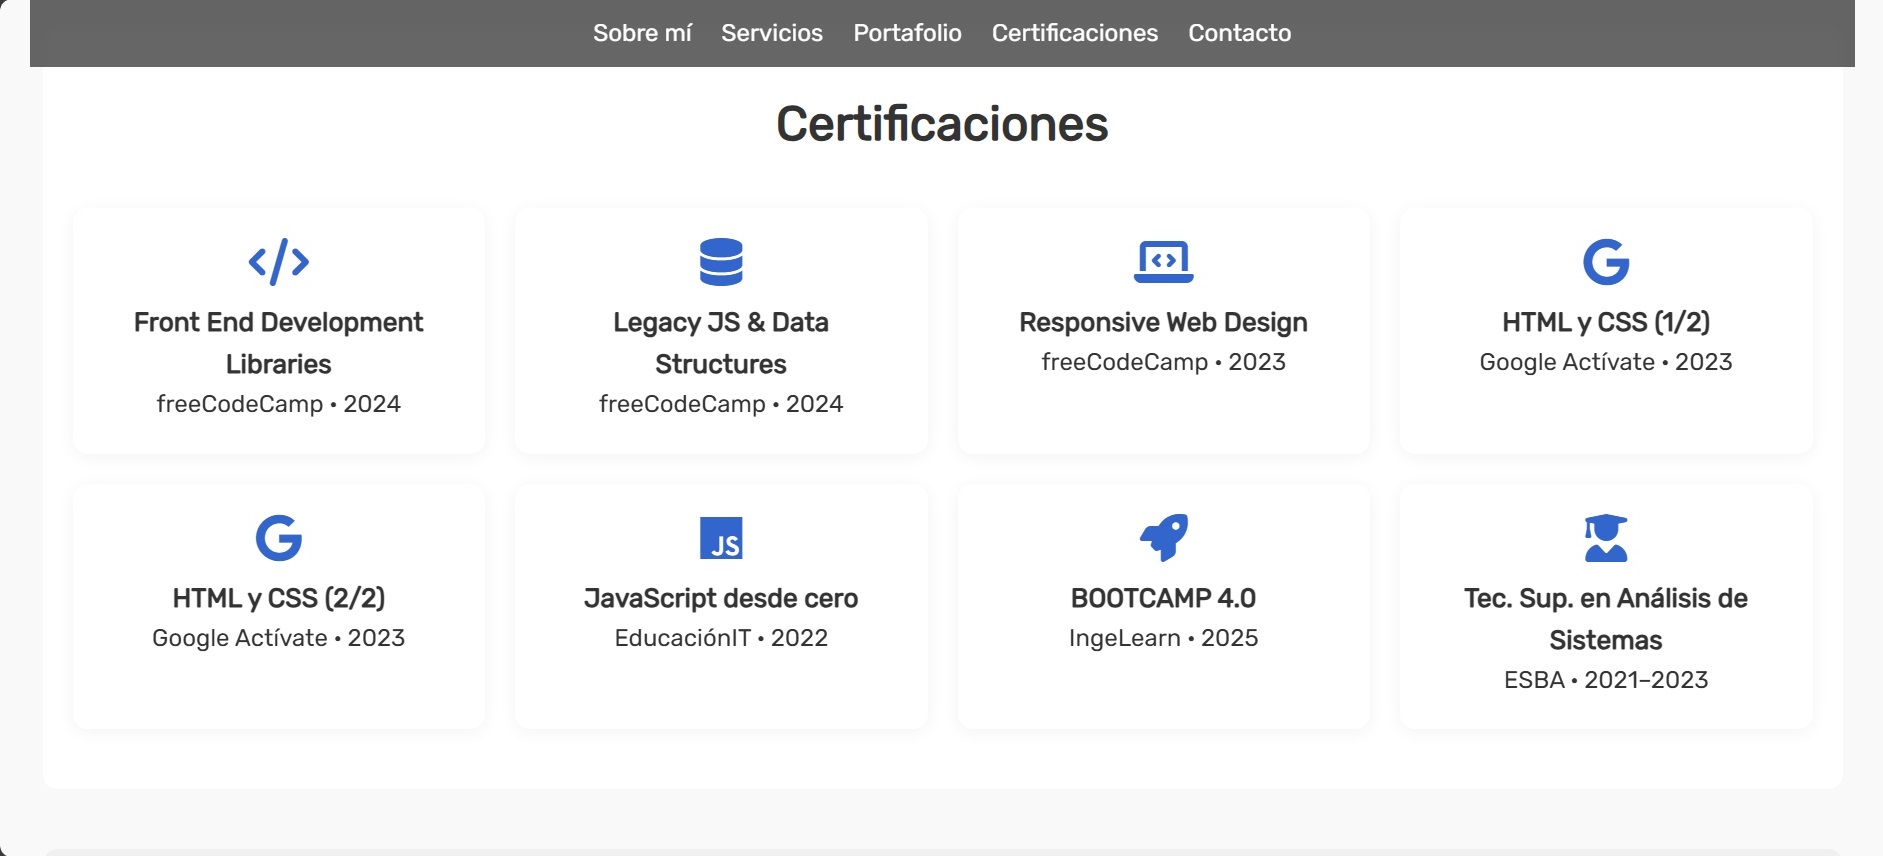The width and height of the screenshot is (1883, 856).
Task: Click the IngeLearn • 2025 text
Action: [x=1164, y=638]
